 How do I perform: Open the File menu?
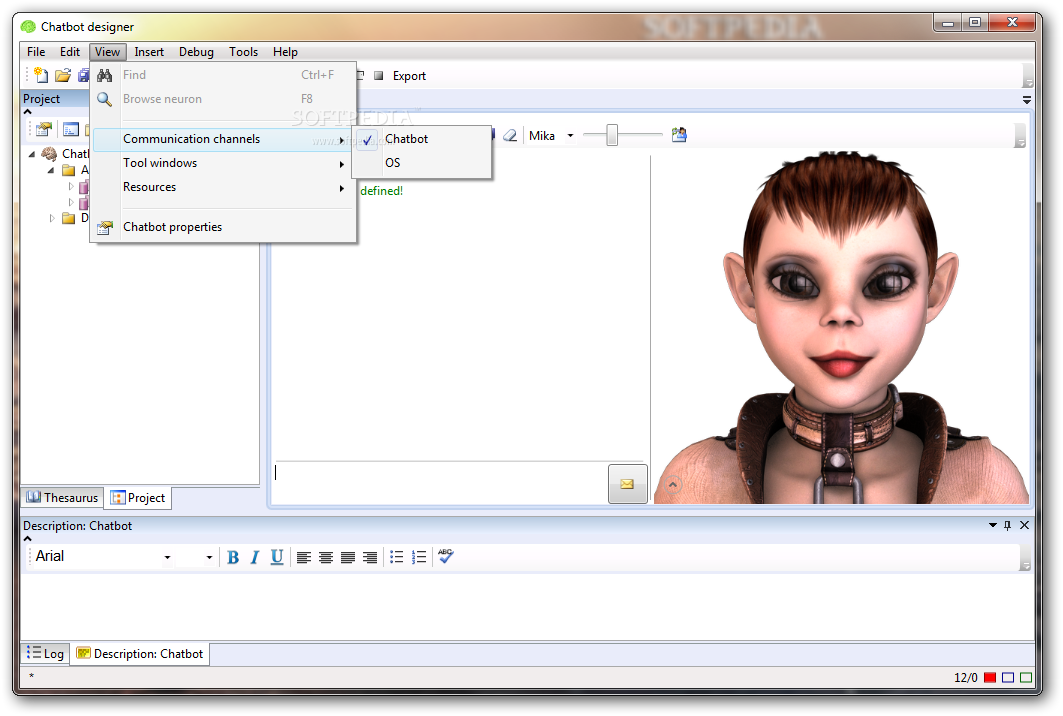(36, 52)
